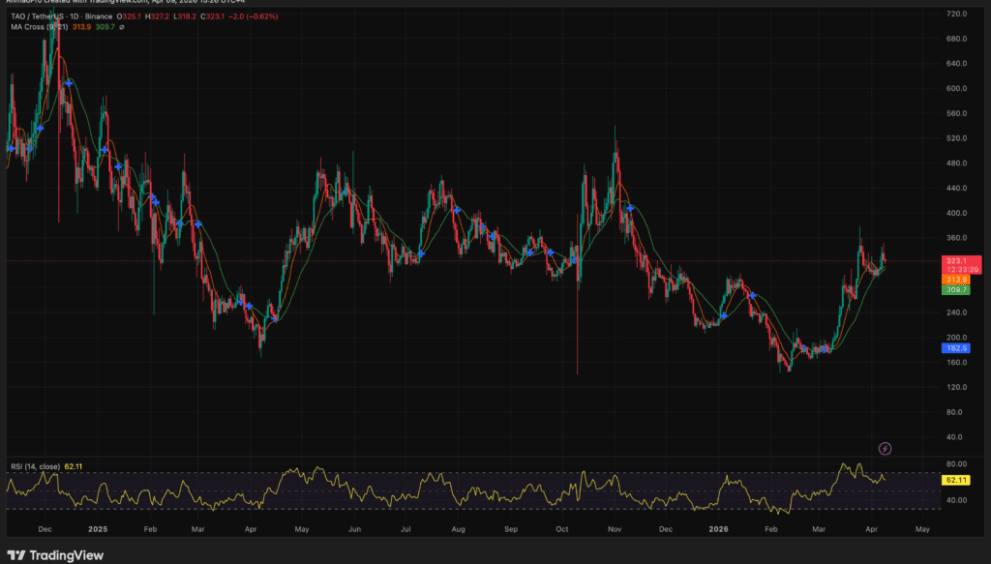Click the purple lightning bolt icon

[884, 449]
